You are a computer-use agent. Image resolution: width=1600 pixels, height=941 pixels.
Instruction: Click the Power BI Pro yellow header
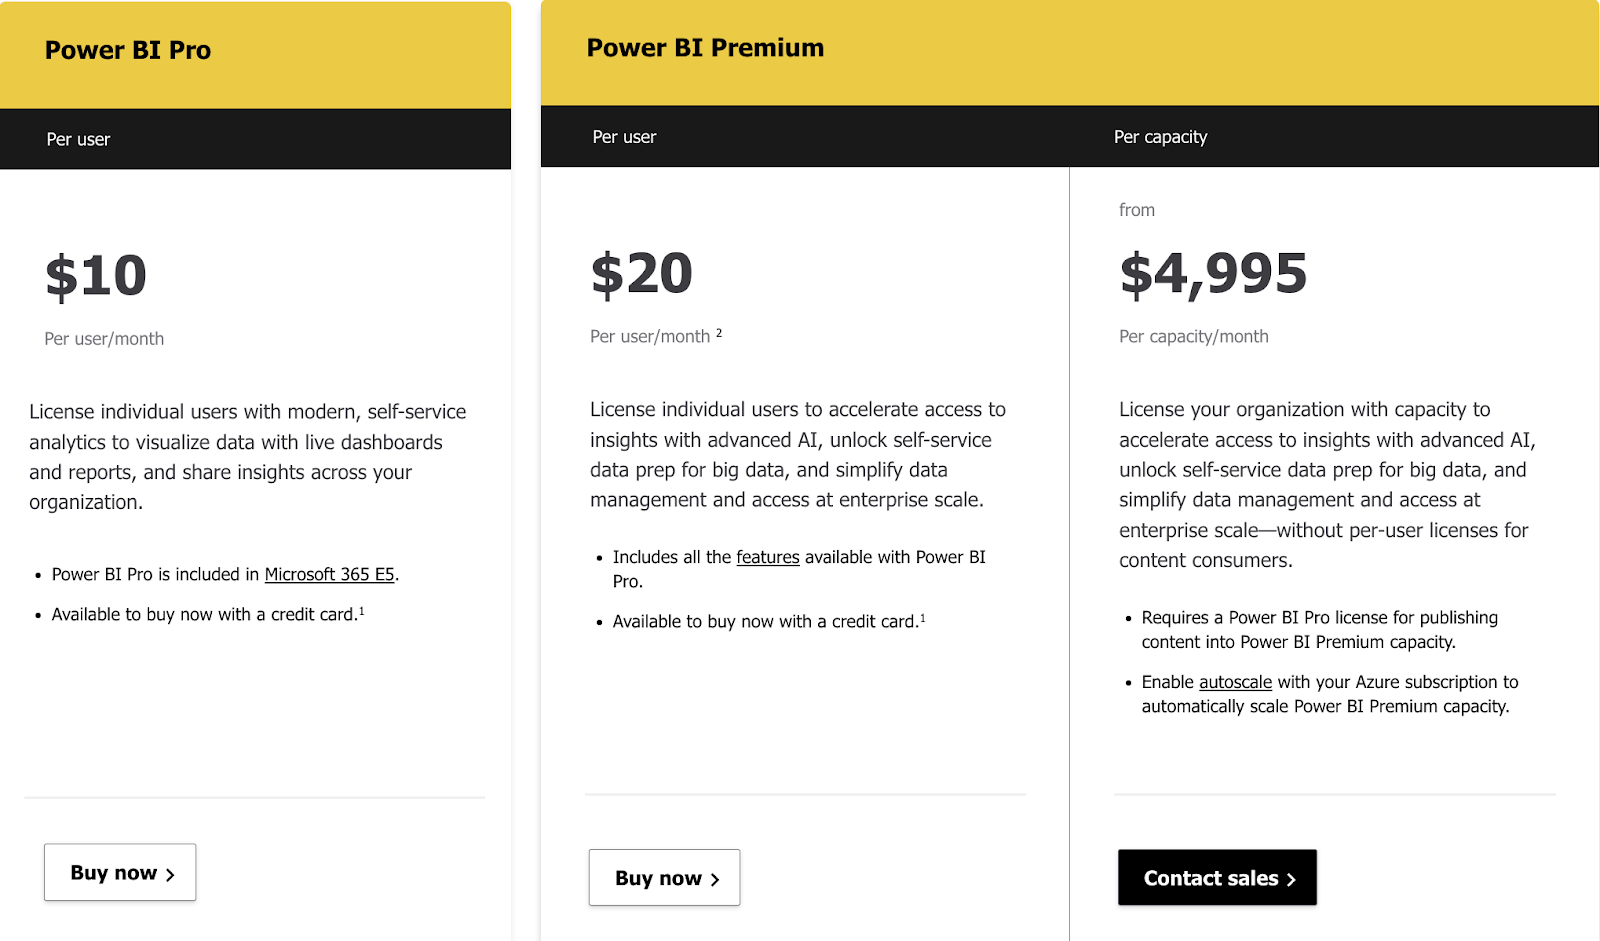pos(127,49)
